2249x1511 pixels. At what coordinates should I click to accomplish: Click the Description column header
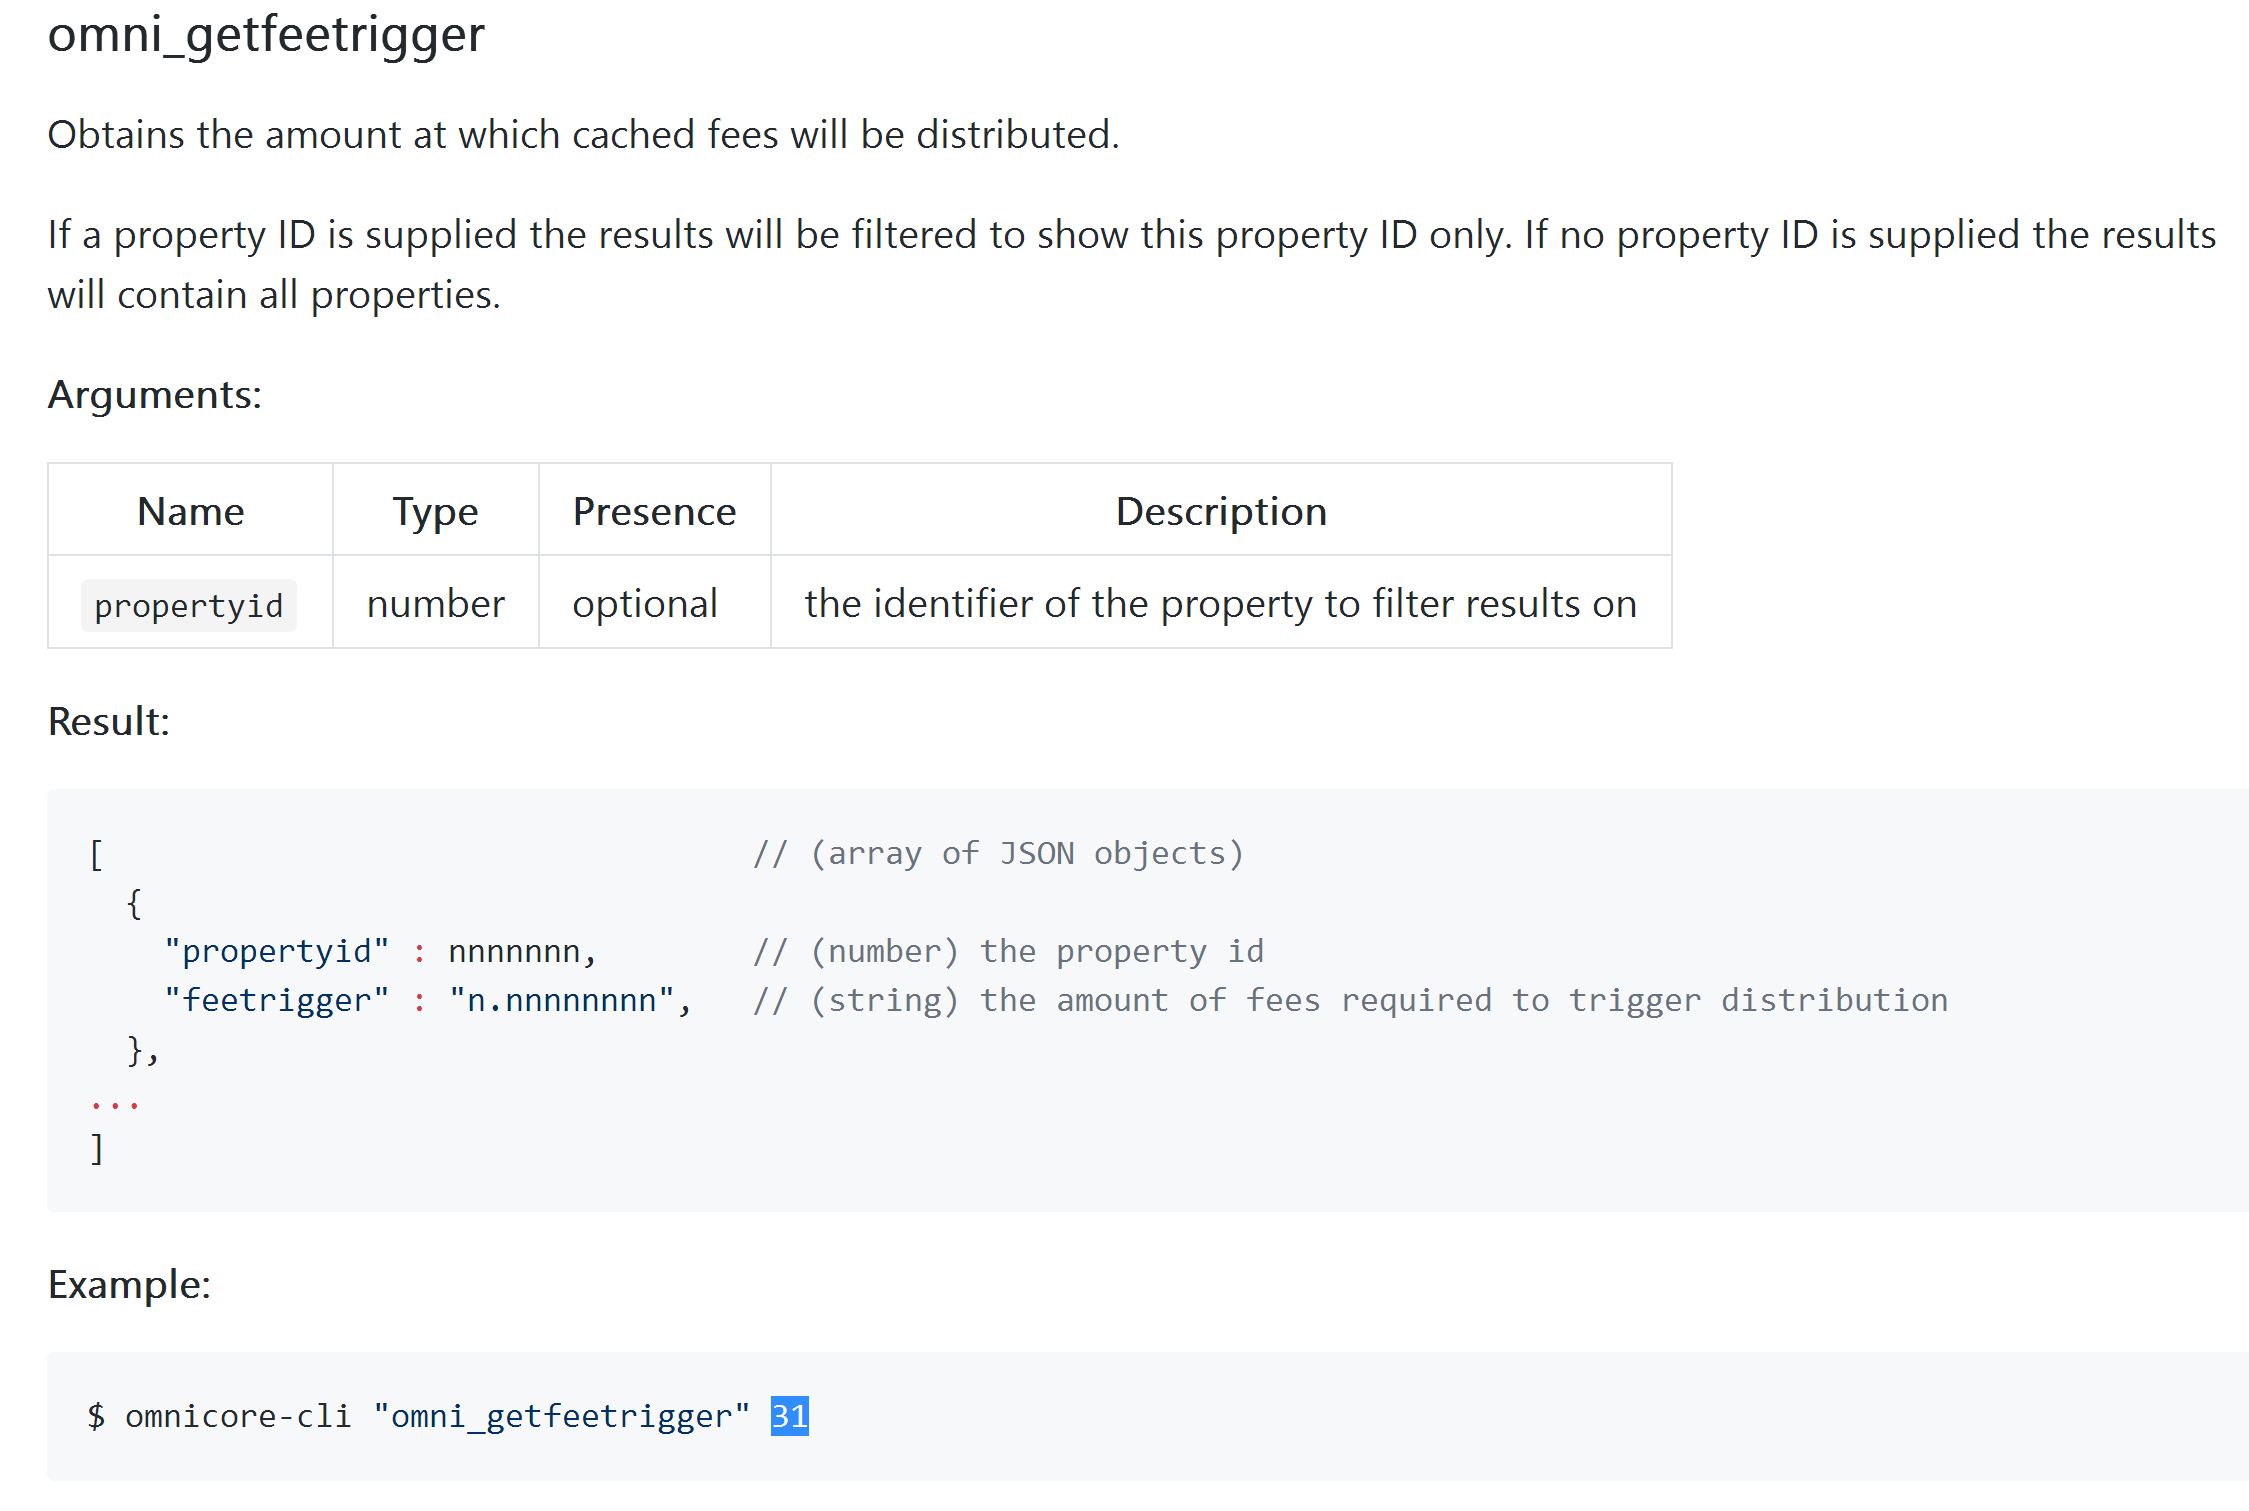tap(1221, 511)
